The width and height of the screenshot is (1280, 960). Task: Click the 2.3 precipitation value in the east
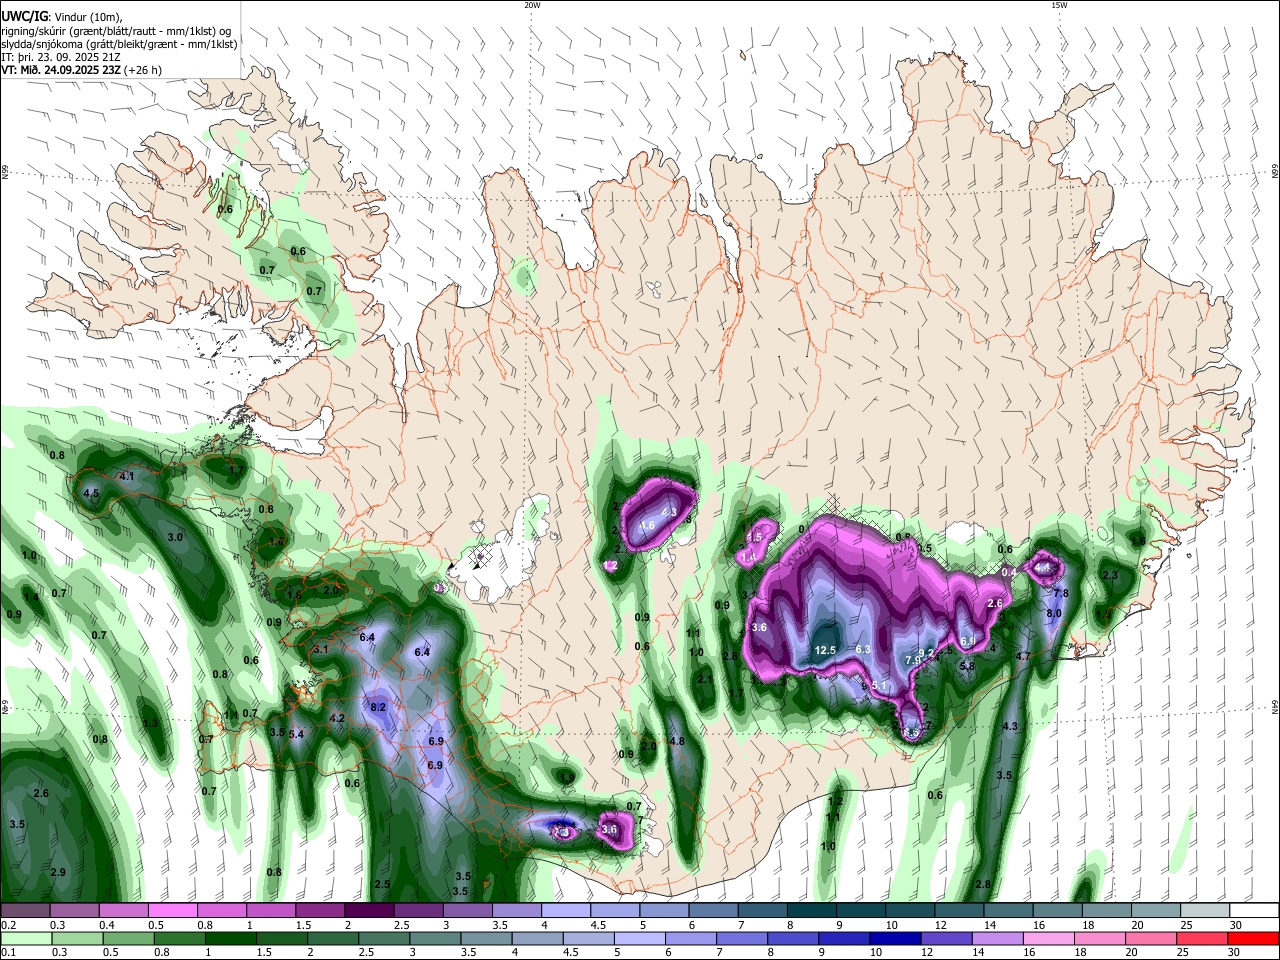[x=1109, y=575]
